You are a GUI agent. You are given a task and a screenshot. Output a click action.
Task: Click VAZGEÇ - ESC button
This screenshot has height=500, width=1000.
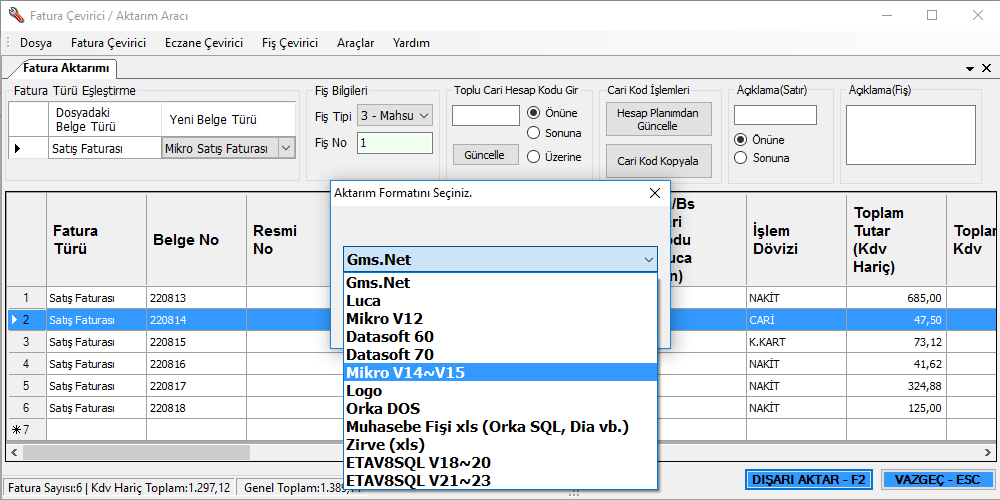(937, 480)
